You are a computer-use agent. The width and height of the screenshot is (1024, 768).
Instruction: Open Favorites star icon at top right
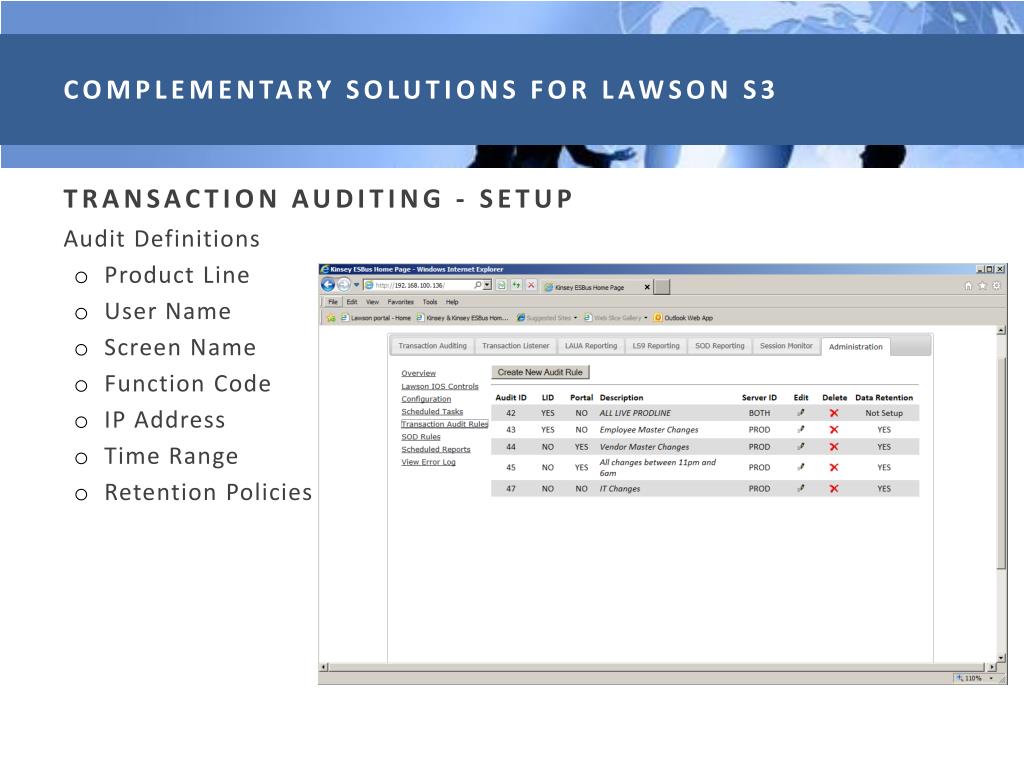coord(982,286)
